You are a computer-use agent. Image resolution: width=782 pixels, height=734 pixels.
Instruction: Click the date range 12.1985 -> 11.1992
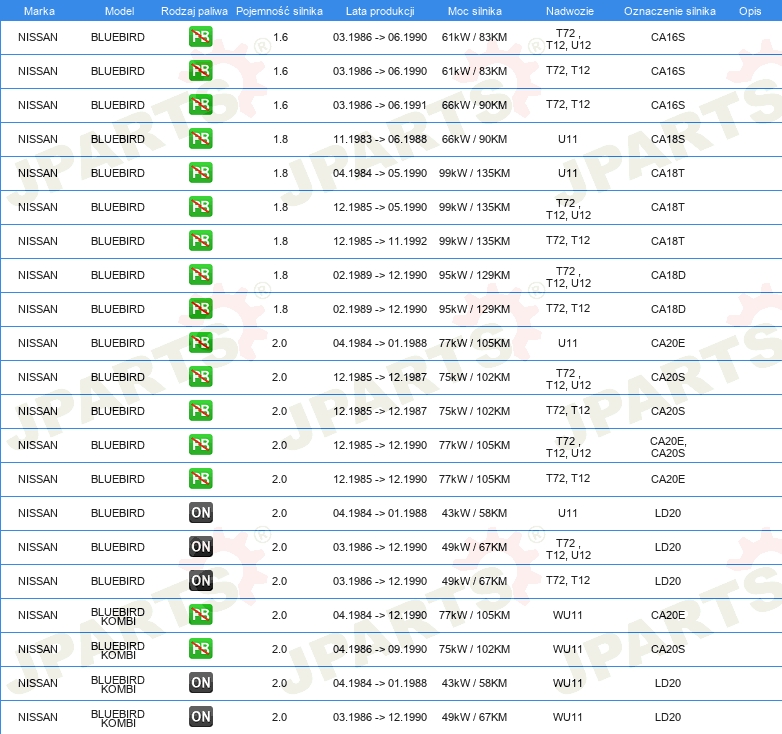coord(380,241)
